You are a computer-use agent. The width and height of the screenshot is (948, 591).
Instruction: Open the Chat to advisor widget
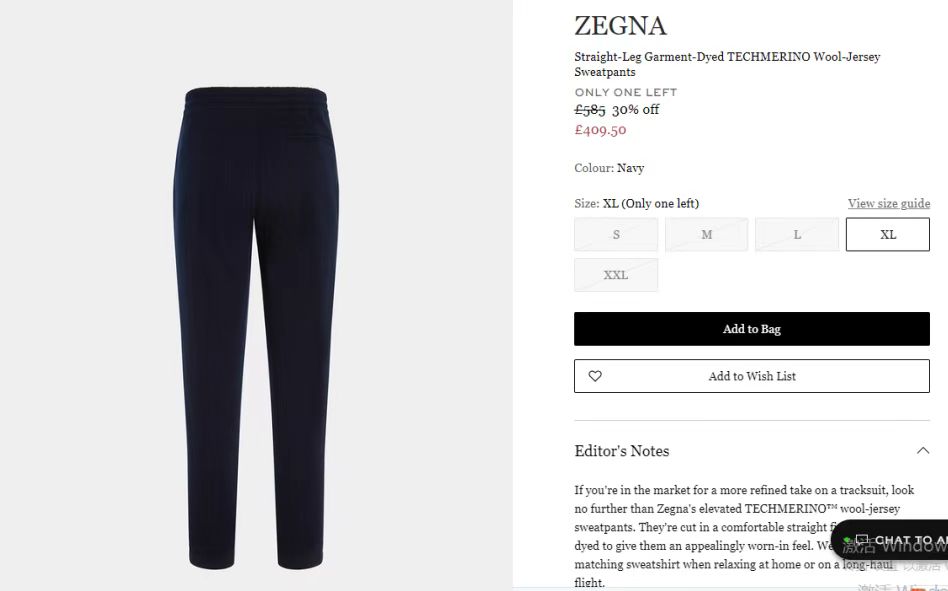pos(889,540)
